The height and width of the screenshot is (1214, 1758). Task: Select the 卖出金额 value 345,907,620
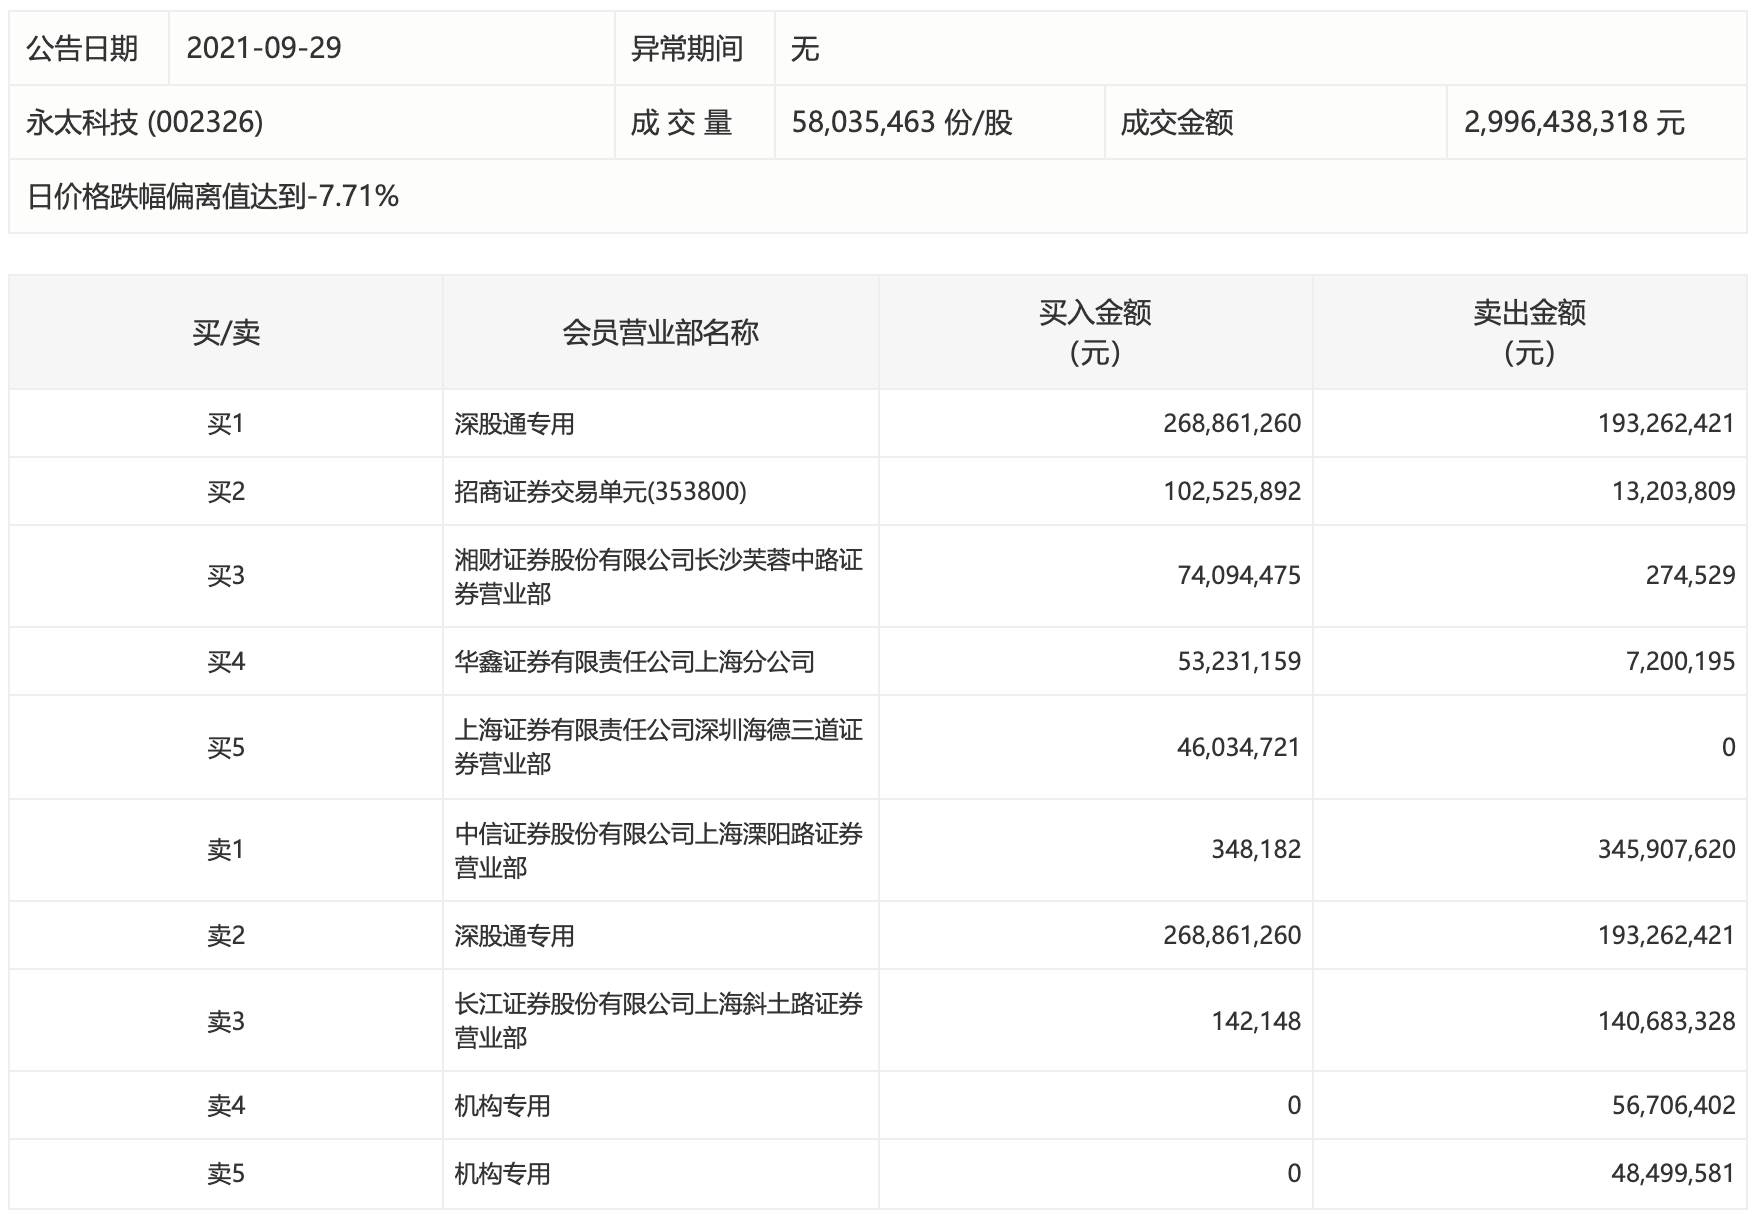(x=1666, y=850)
